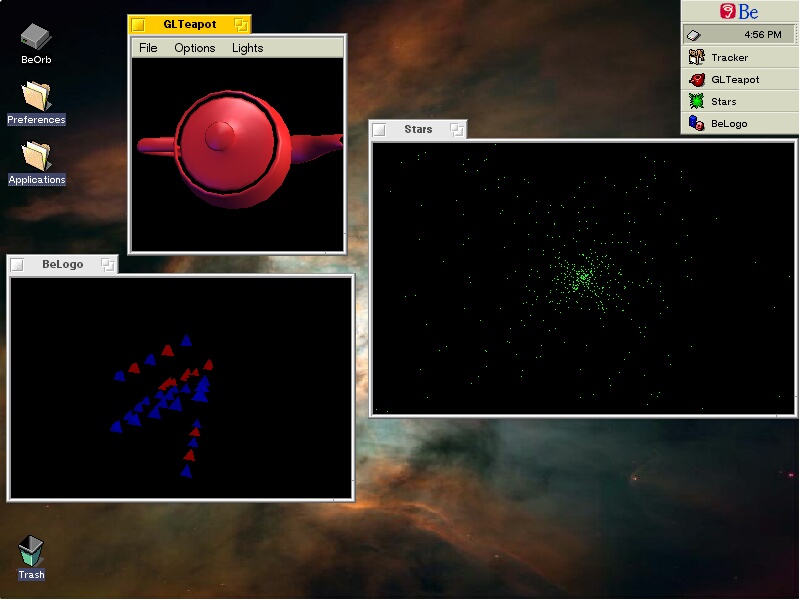
Task: Click the Applications label text
Action: coord(37,180)
